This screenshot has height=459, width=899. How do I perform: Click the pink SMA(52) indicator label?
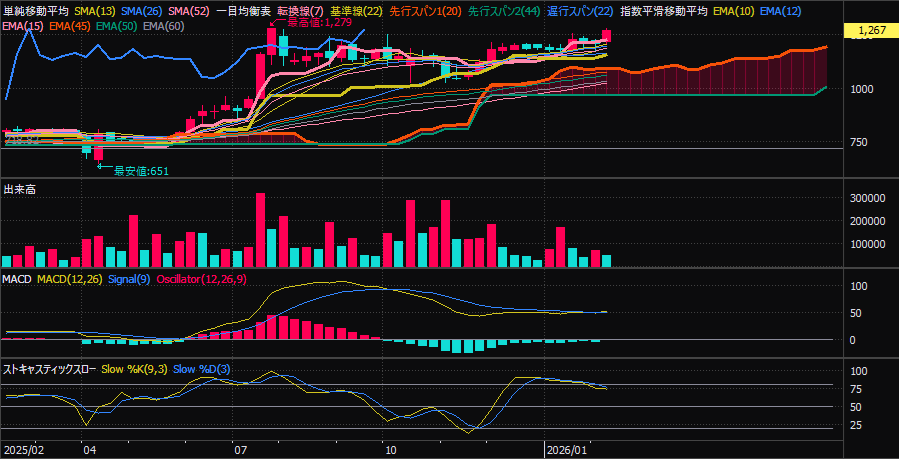click(189, 10)
